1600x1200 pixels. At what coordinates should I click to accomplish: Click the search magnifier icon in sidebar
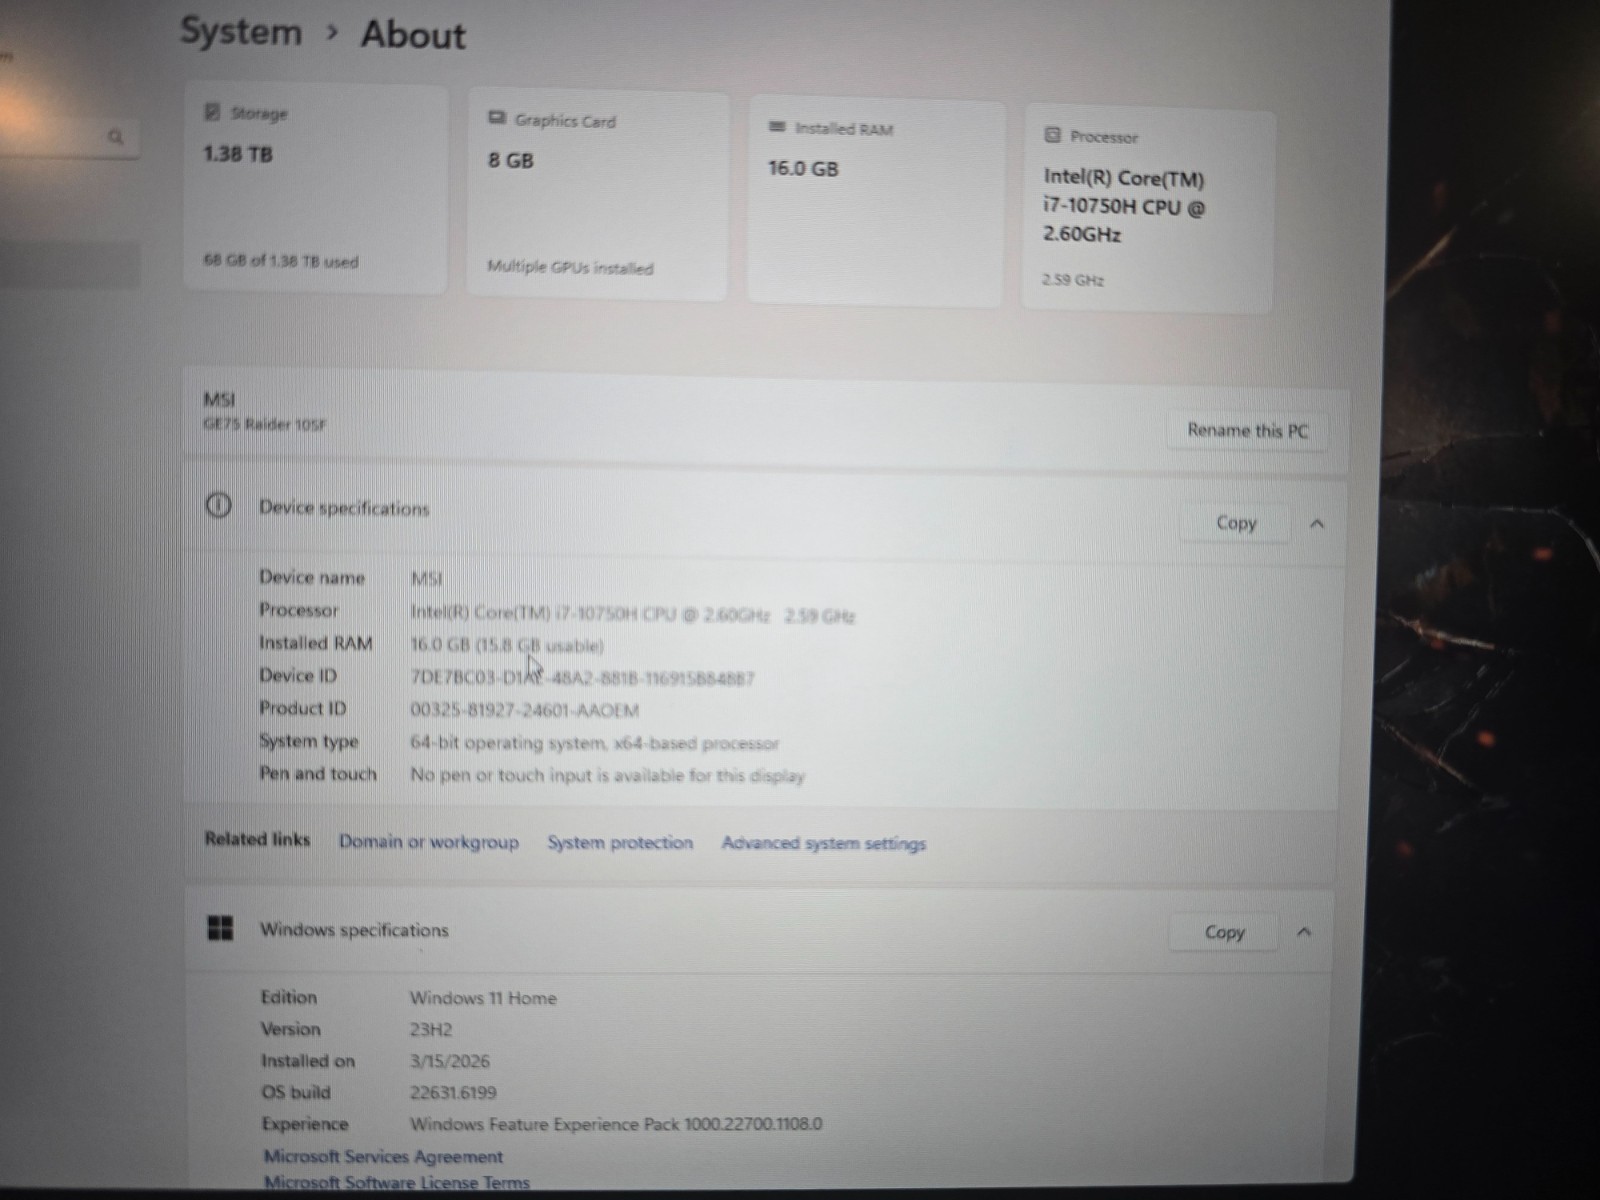[116, 136]
